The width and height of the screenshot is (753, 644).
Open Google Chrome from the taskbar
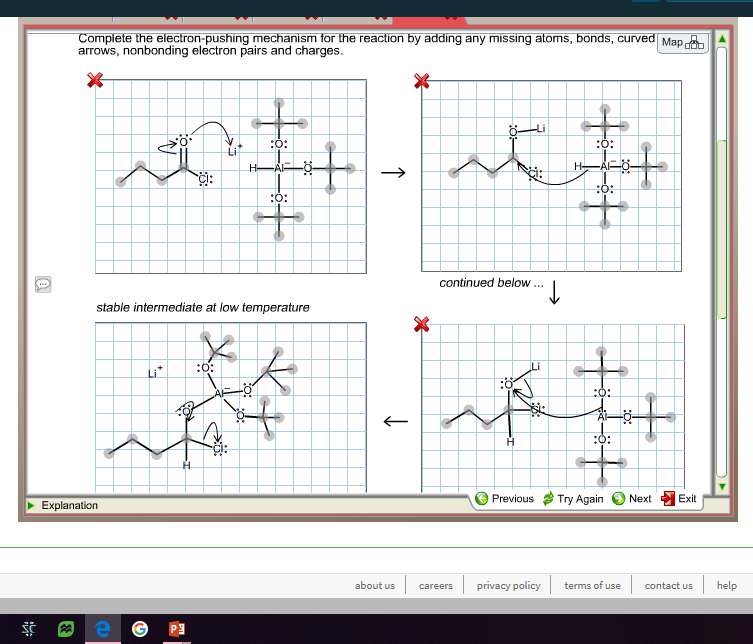140,629
